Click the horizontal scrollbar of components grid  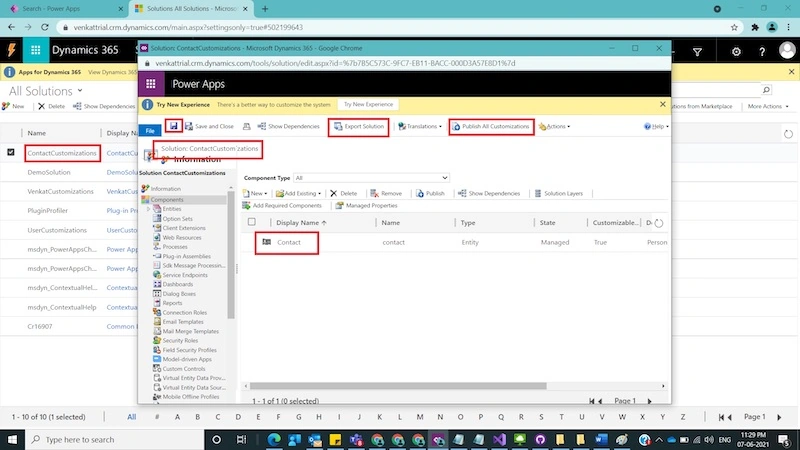(398, 386)
